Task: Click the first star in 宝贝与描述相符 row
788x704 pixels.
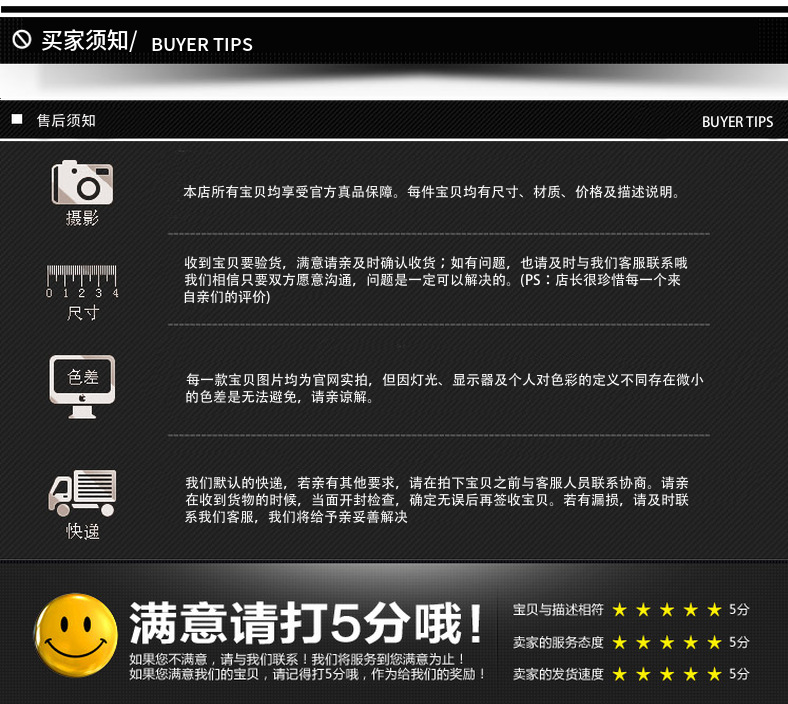Action: (x=619, y=610)
